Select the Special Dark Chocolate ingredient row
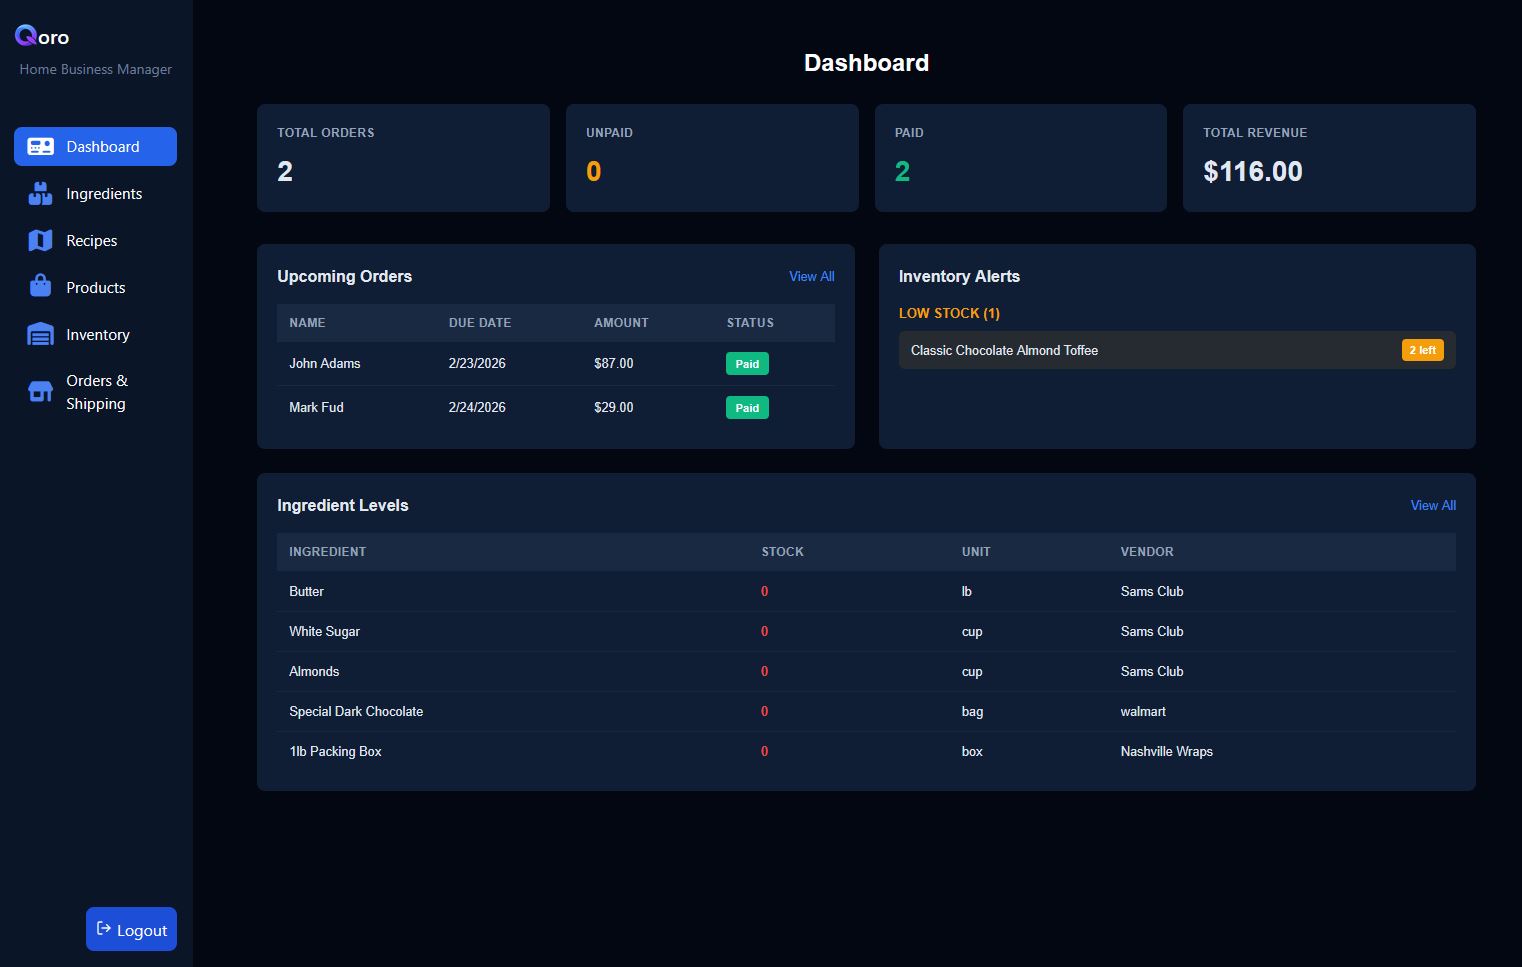Image resolution: width=1522 pixels, height=967 pixels. click(x=356, y=711)
